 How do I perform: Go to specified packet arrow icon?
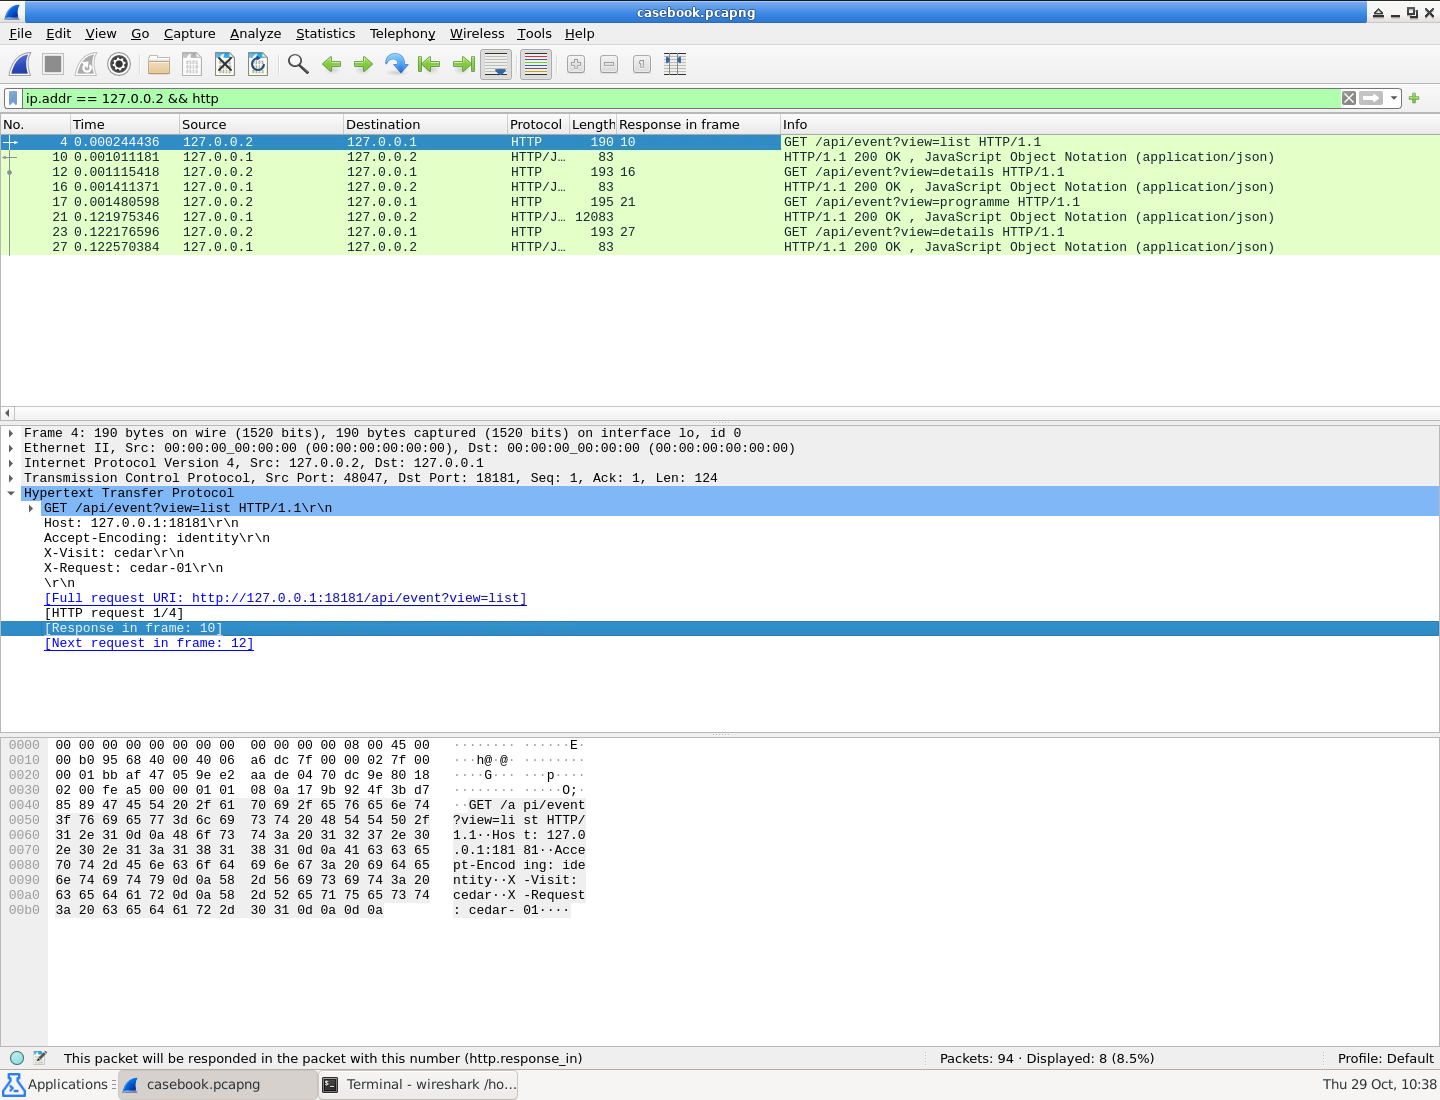click(397, 64)
